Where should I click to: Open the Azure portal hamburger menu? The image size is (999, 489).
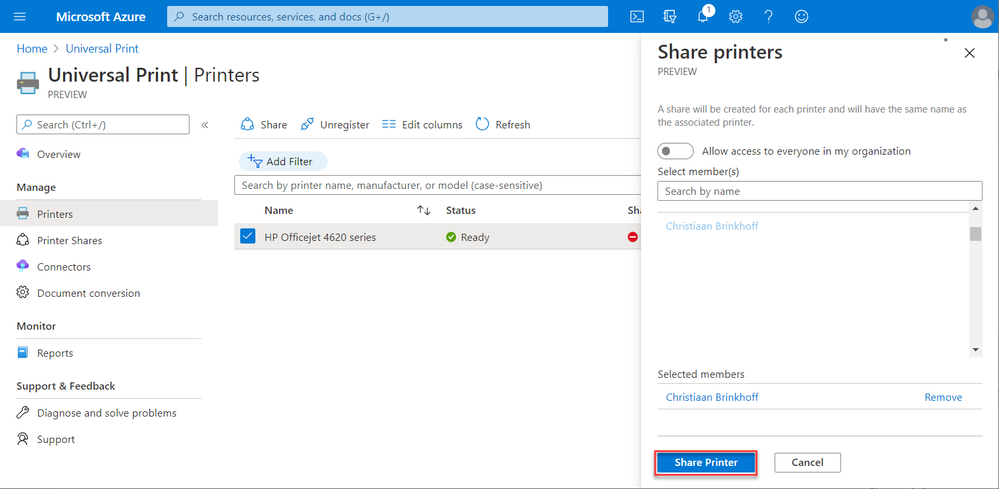(x=20, y=17)
